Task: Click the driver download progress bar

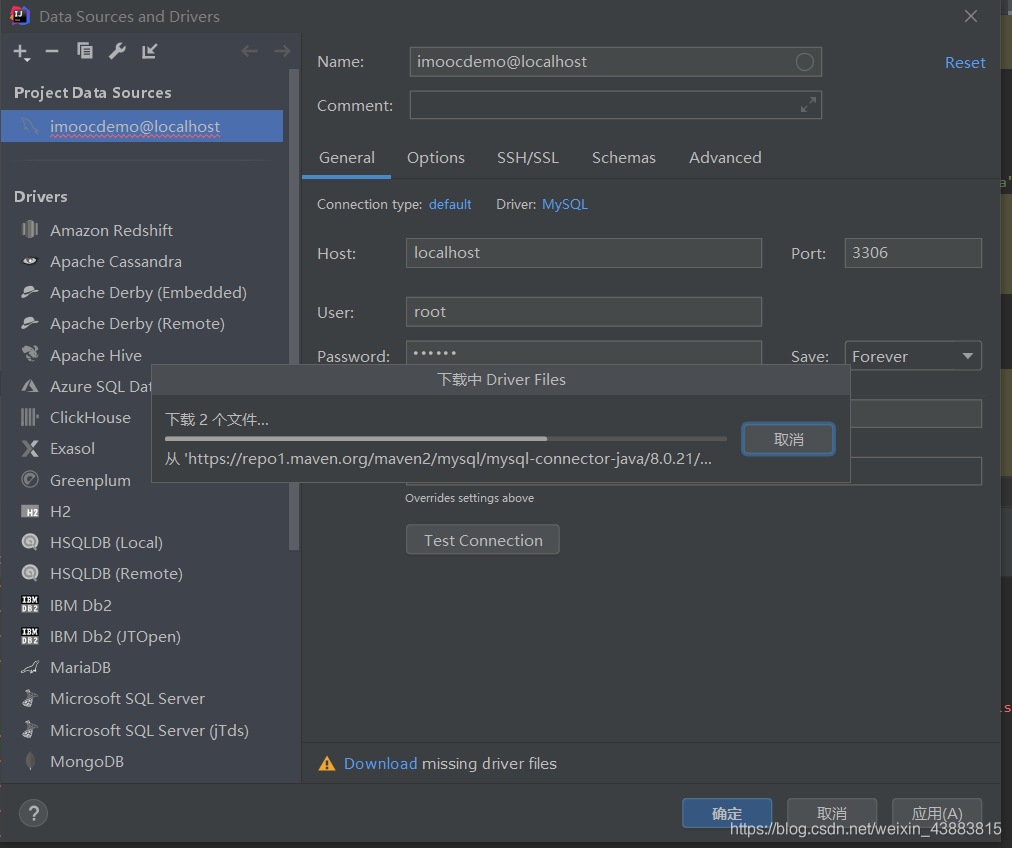Action: pyautogui.click(x=445, y=439)
